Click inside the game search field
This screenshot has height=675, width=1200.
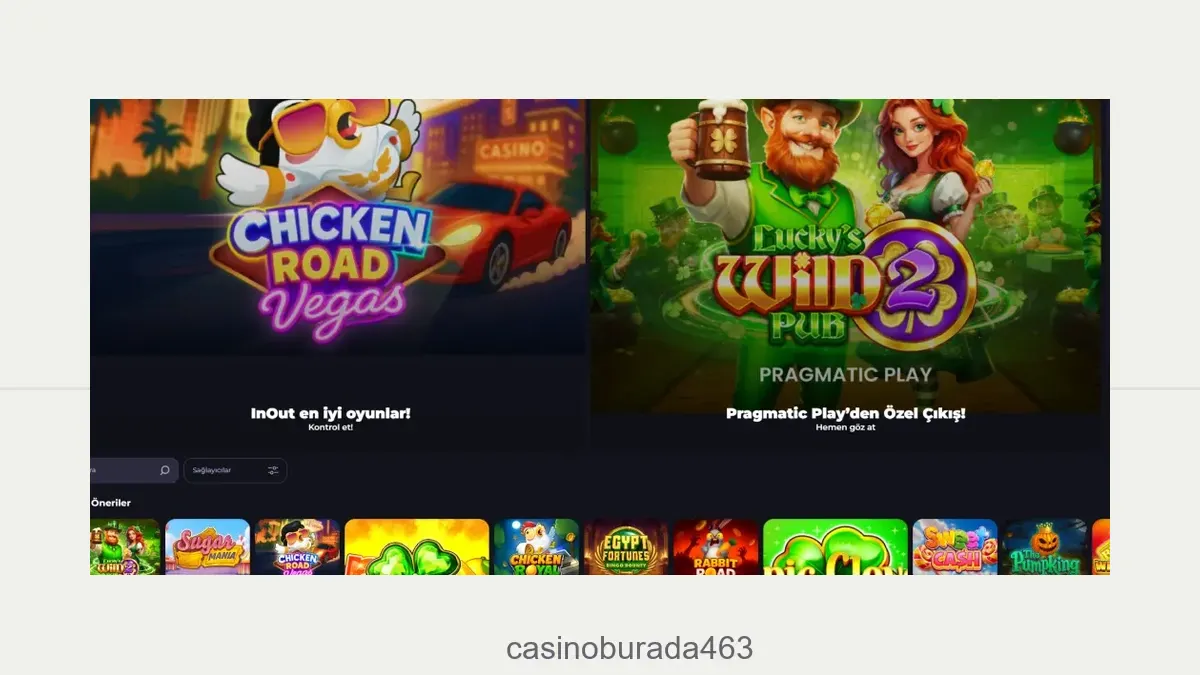tap(134, 470)
